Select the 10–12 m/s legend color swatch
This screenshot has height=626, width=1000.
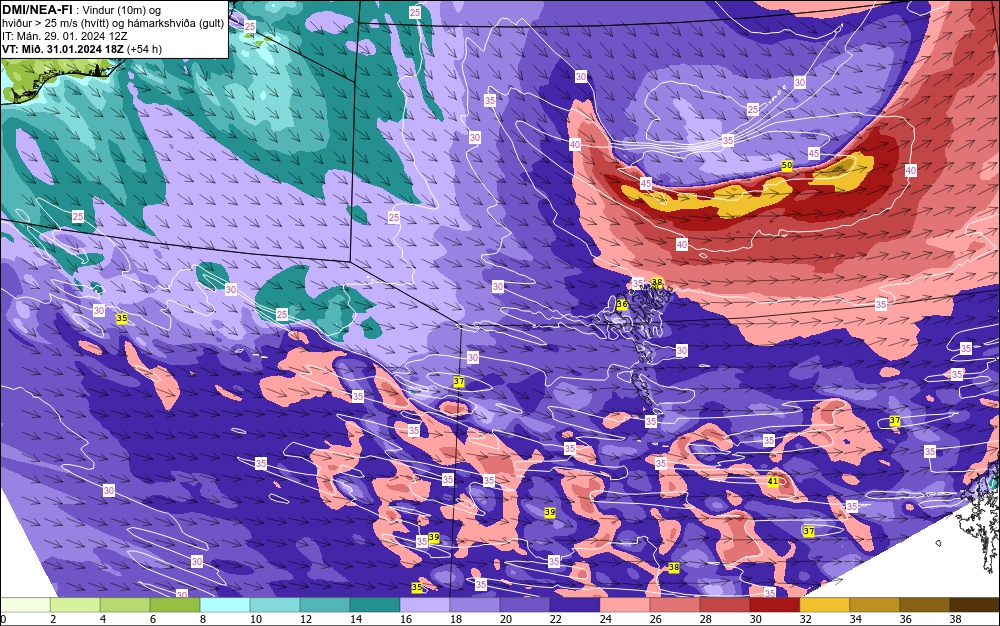pyautogui.click(x=275, y=605)
